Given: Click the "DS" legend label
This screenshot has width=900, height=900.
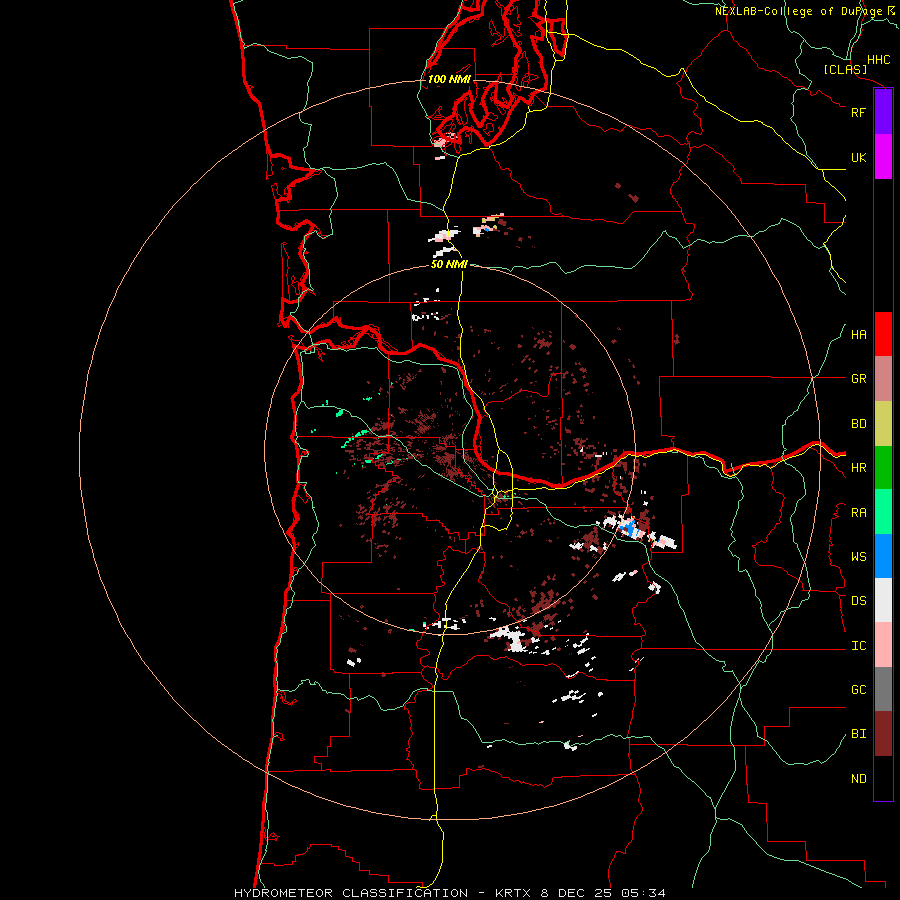Looking at the screenshot, I should click(858, 601).
